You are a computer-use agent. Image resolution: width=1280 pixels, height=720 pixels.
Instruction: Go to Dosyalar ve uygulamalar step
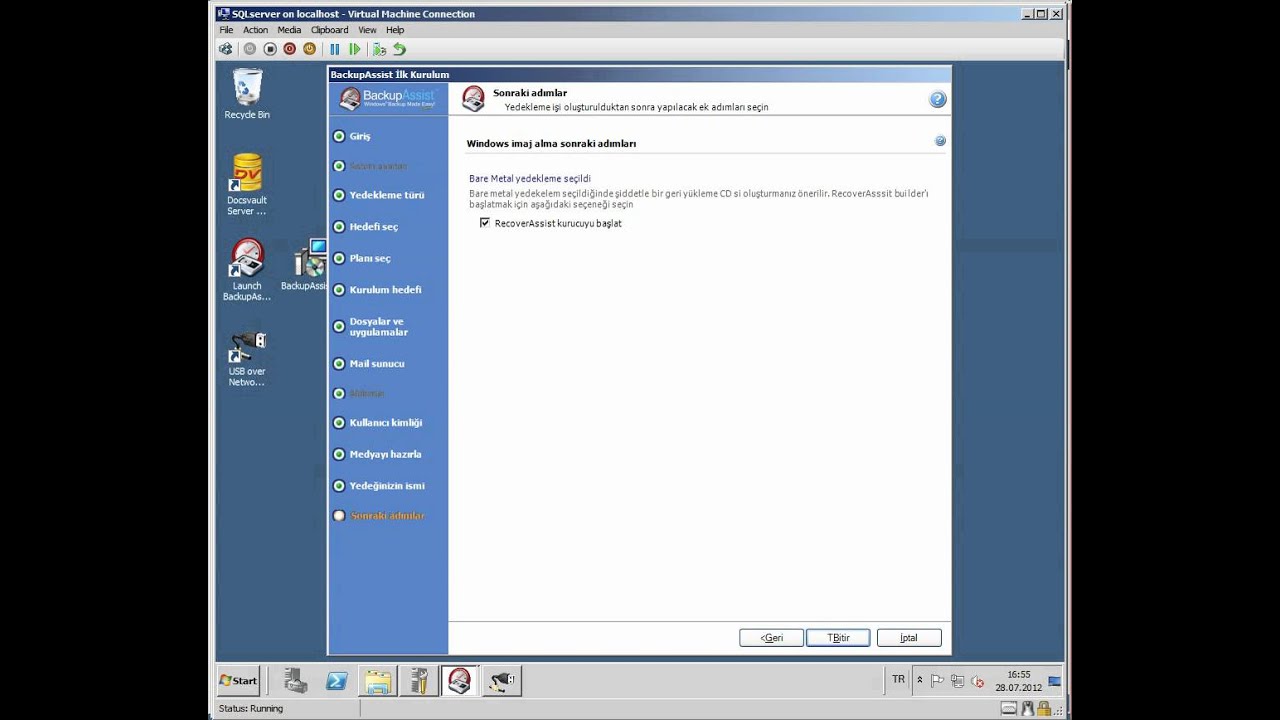tap(378, 327)
